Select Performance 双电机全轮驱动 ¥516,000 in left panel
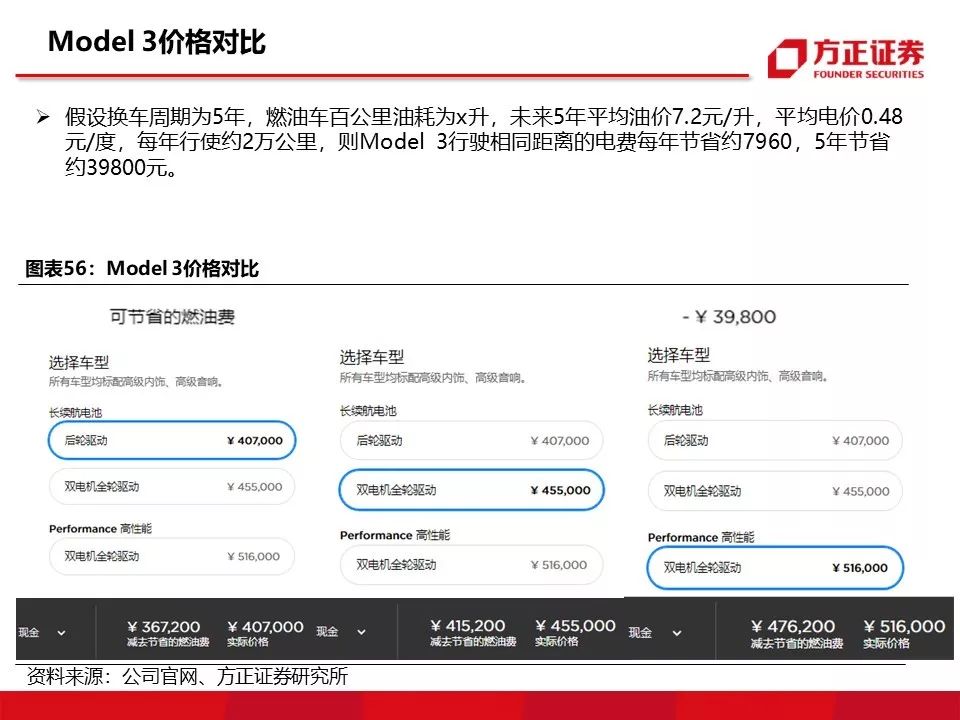 click(x=172, y=557)
